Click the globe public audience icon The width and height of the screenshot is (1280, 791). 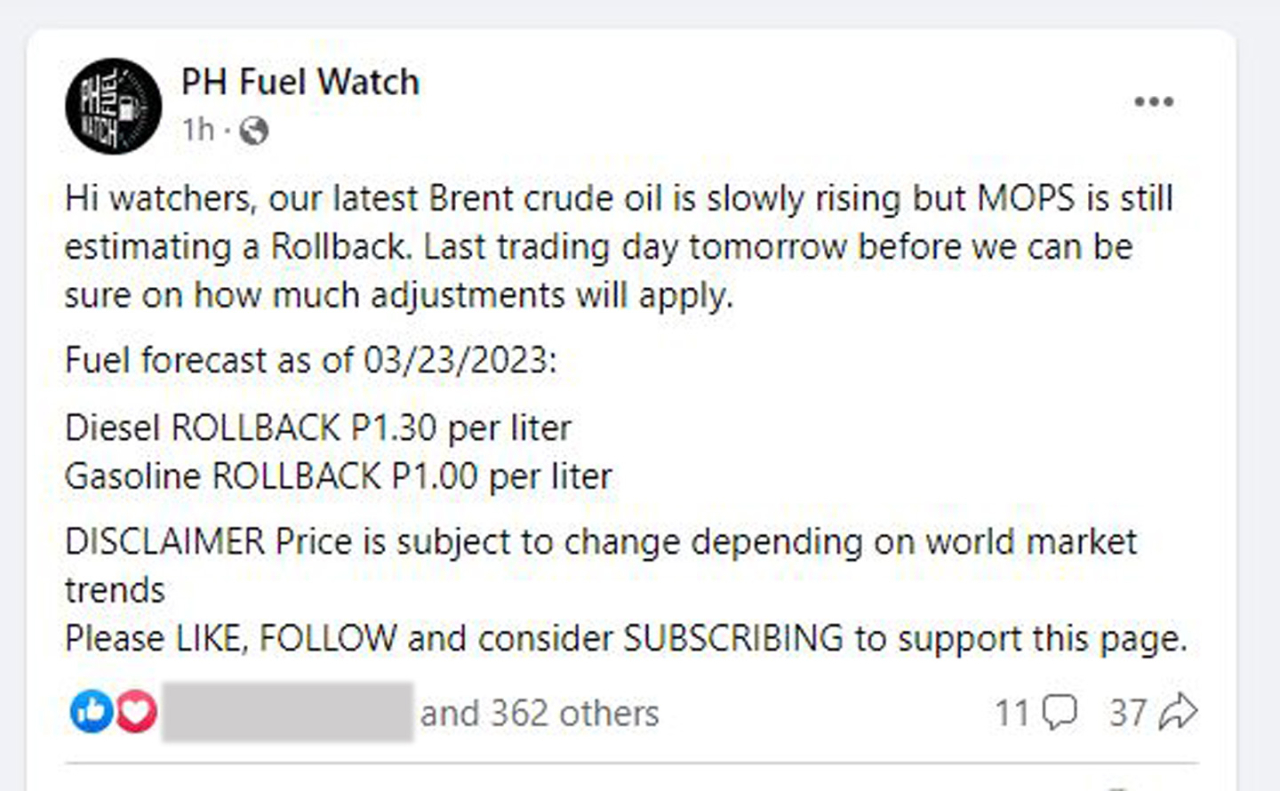tap(254, 131)
